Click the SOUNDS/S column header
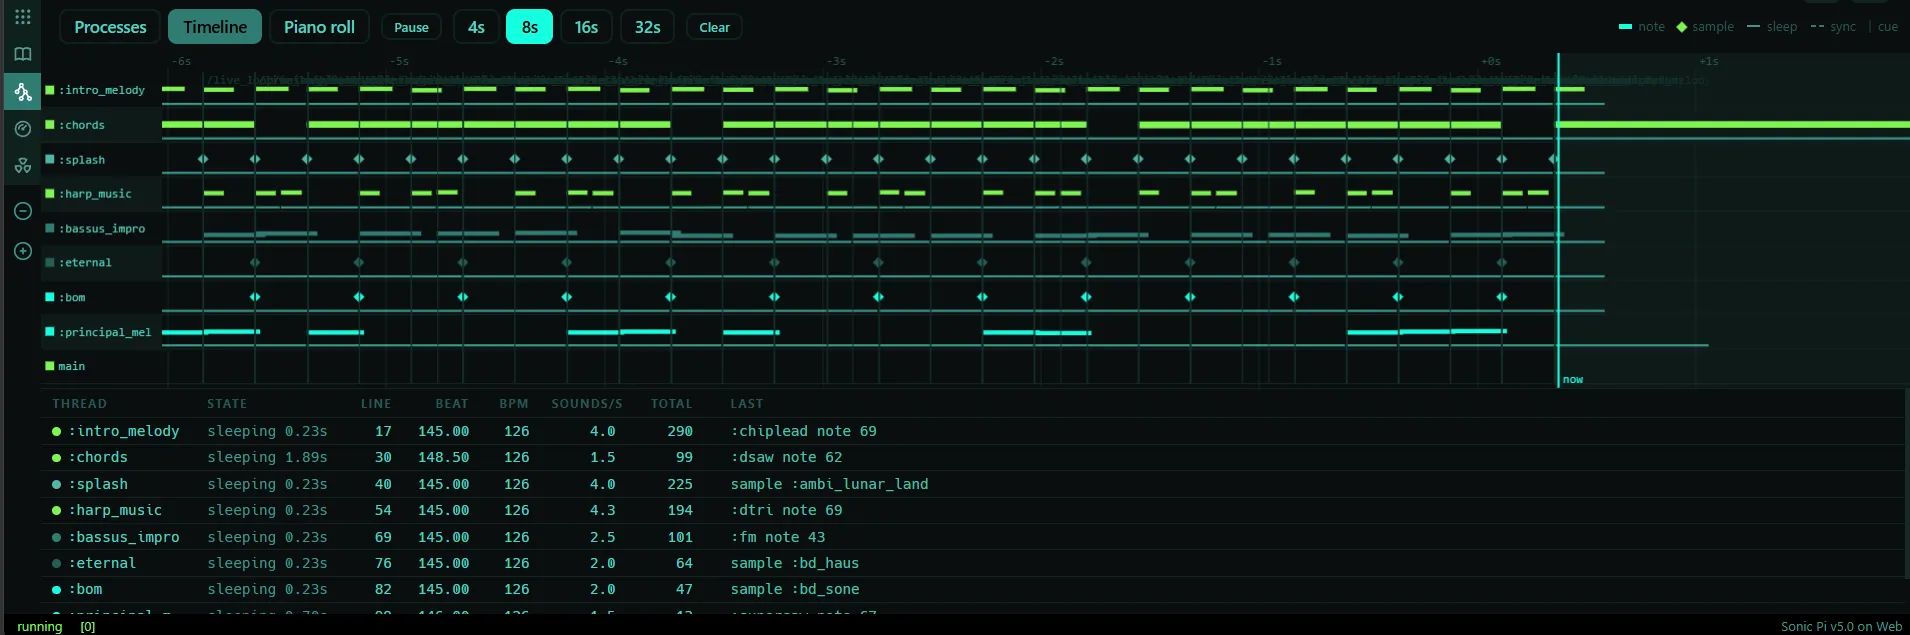Image resolution: width=1910 pixels, height=635 pixels. coord(587,404)
